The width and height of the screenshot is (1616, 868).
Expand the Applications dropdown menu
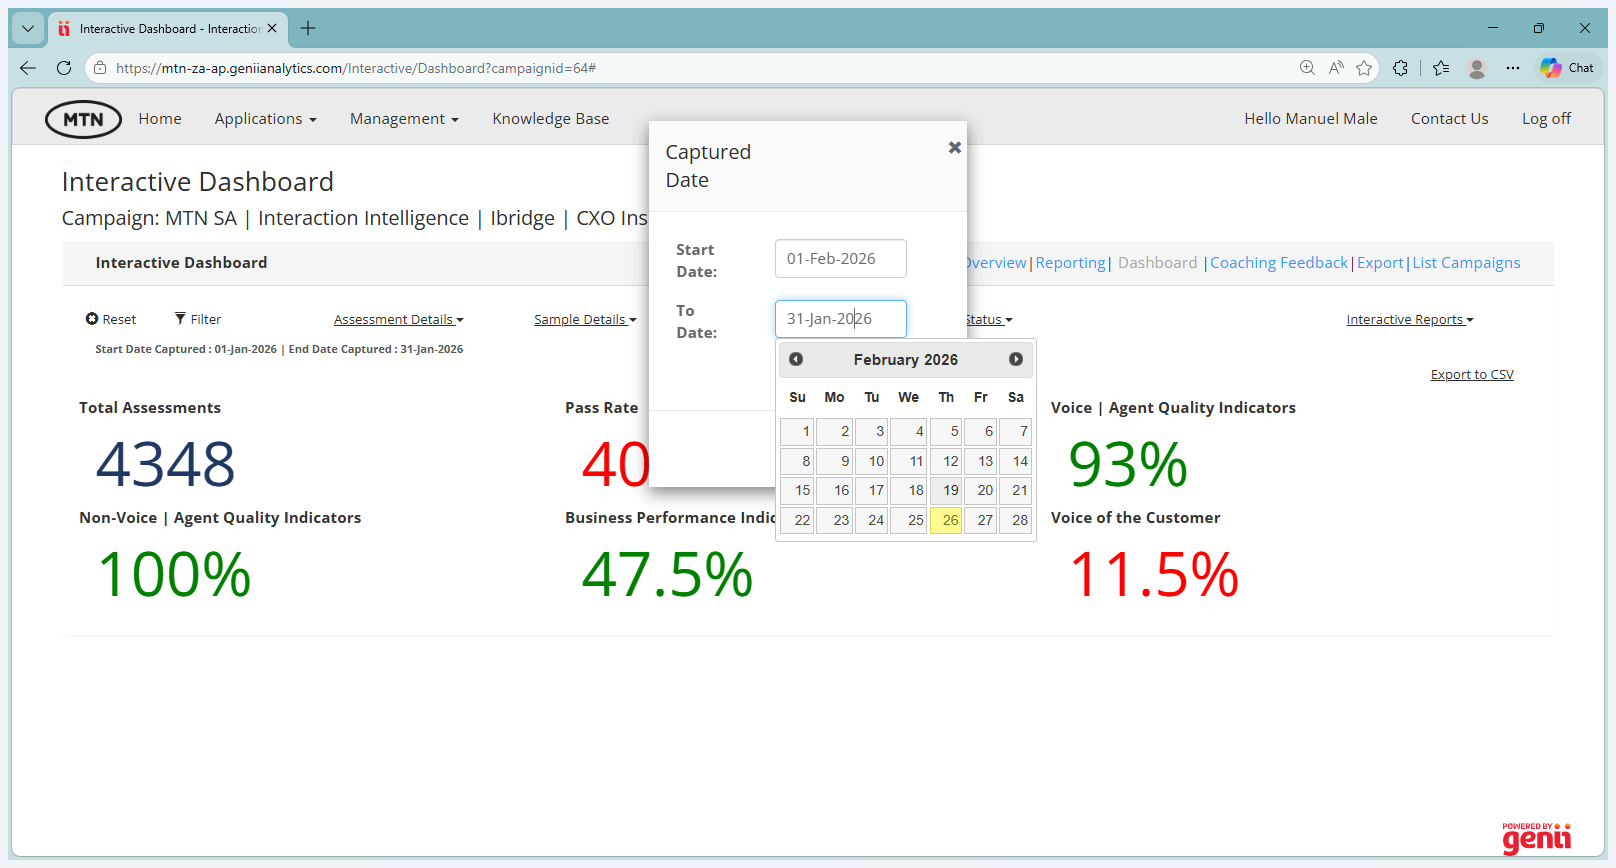(x=265, y=119)
